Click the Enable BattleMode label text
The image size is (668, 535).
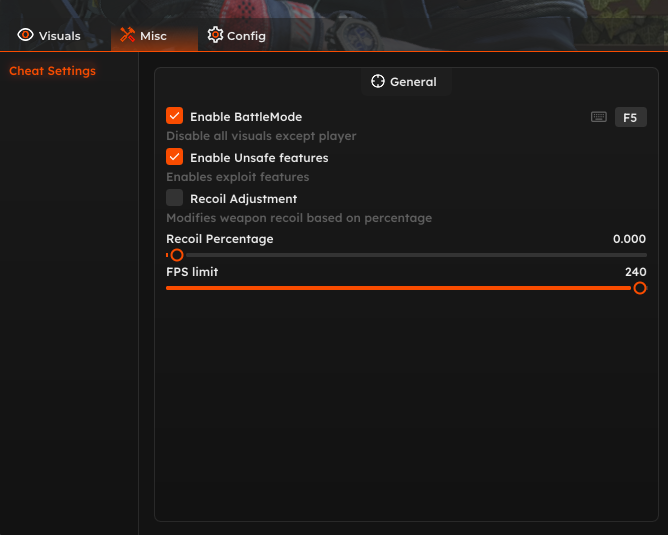246,117
